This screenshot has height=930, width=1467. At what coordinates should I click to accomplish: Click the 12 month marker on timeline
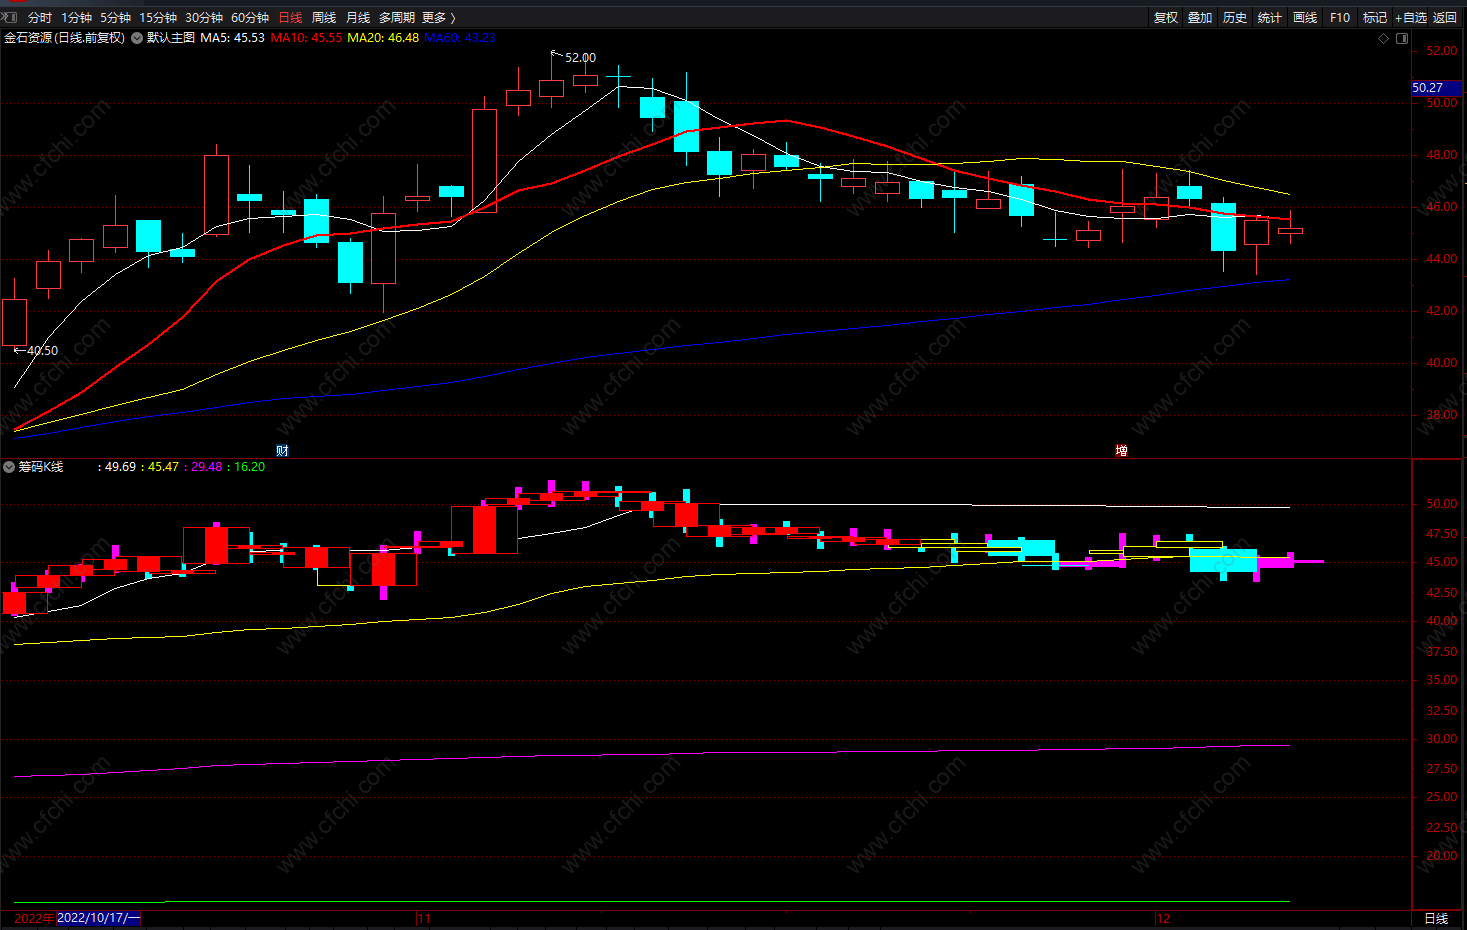click(1163, 918)
